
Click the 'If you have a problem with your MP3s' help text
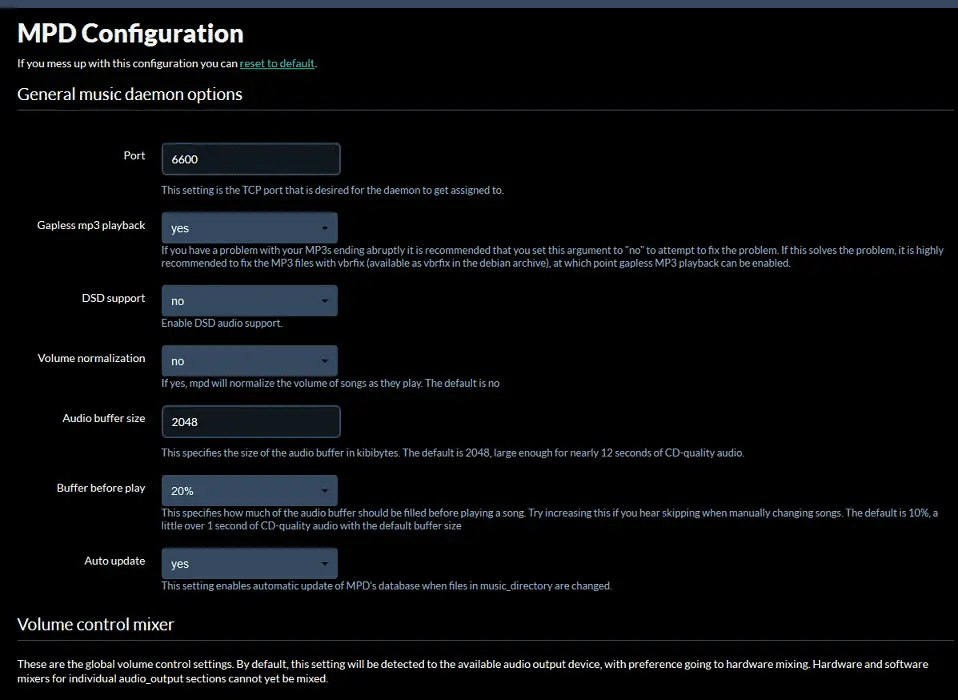(552, 257)
